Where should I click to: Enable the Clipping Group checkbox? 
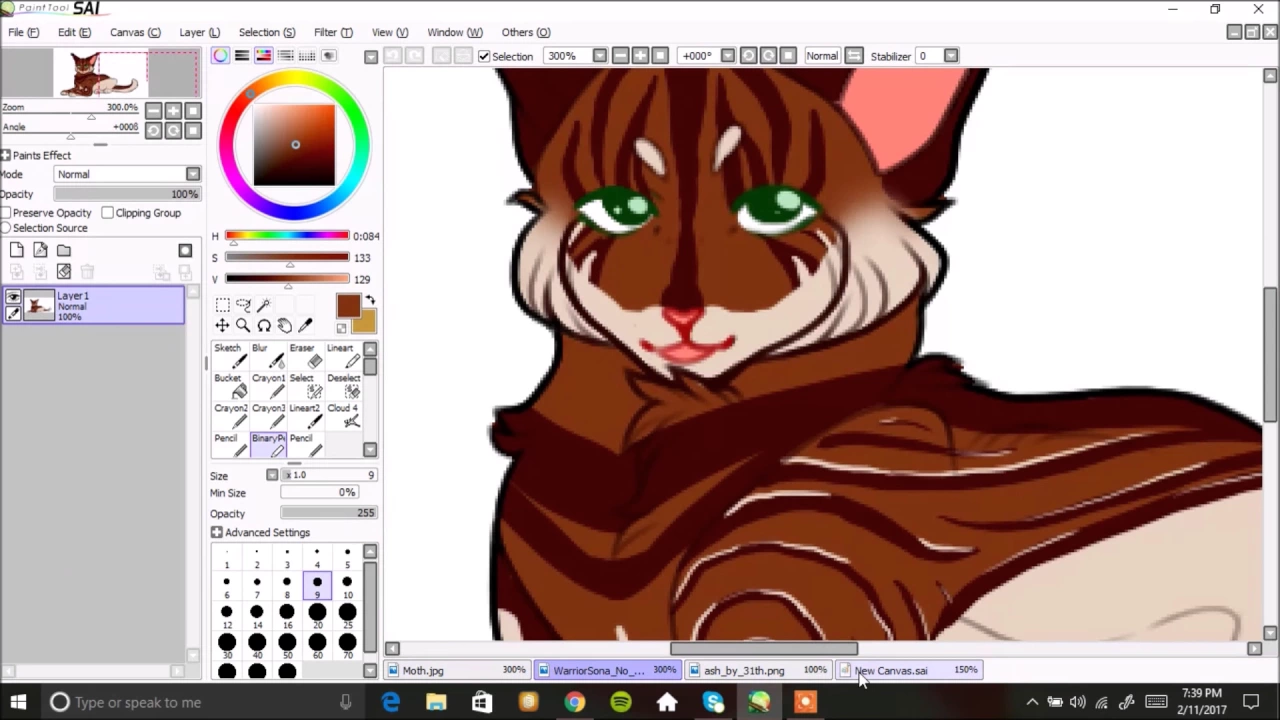click(x=107, y=213)
